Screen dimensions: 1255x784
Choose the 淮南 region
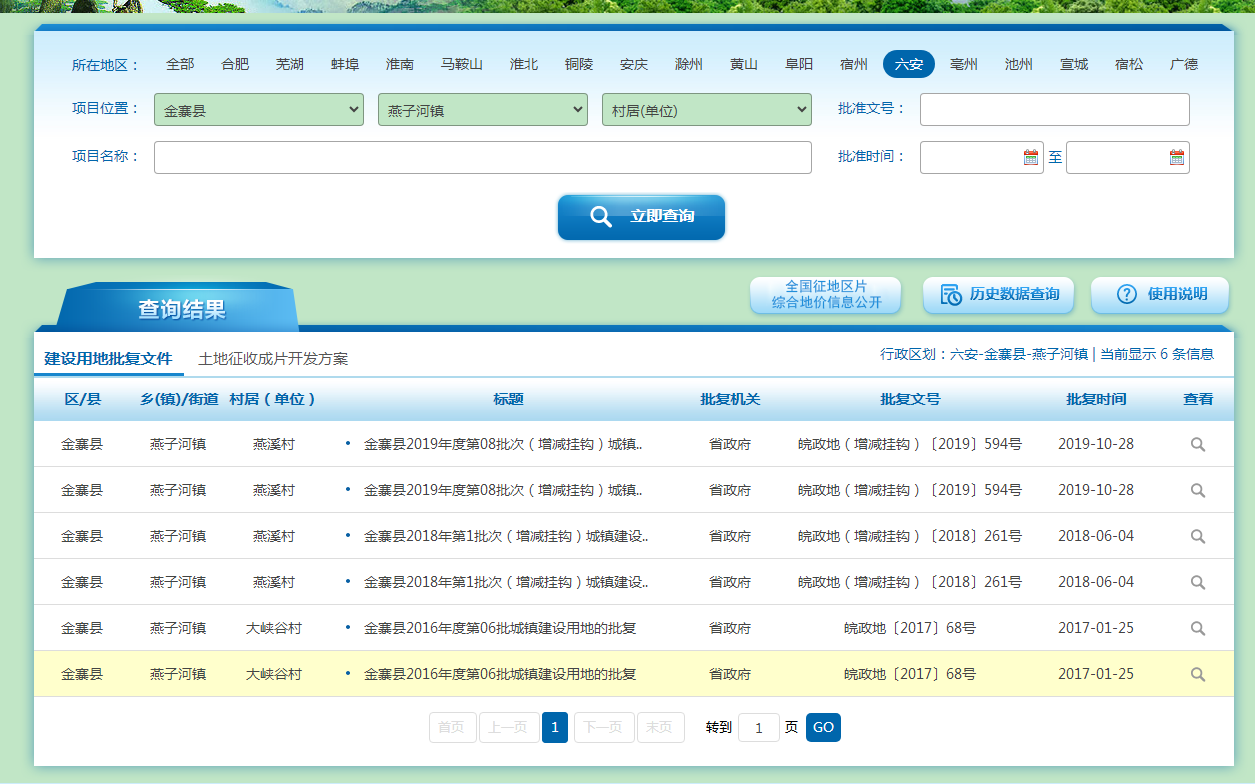pos(400,64)
